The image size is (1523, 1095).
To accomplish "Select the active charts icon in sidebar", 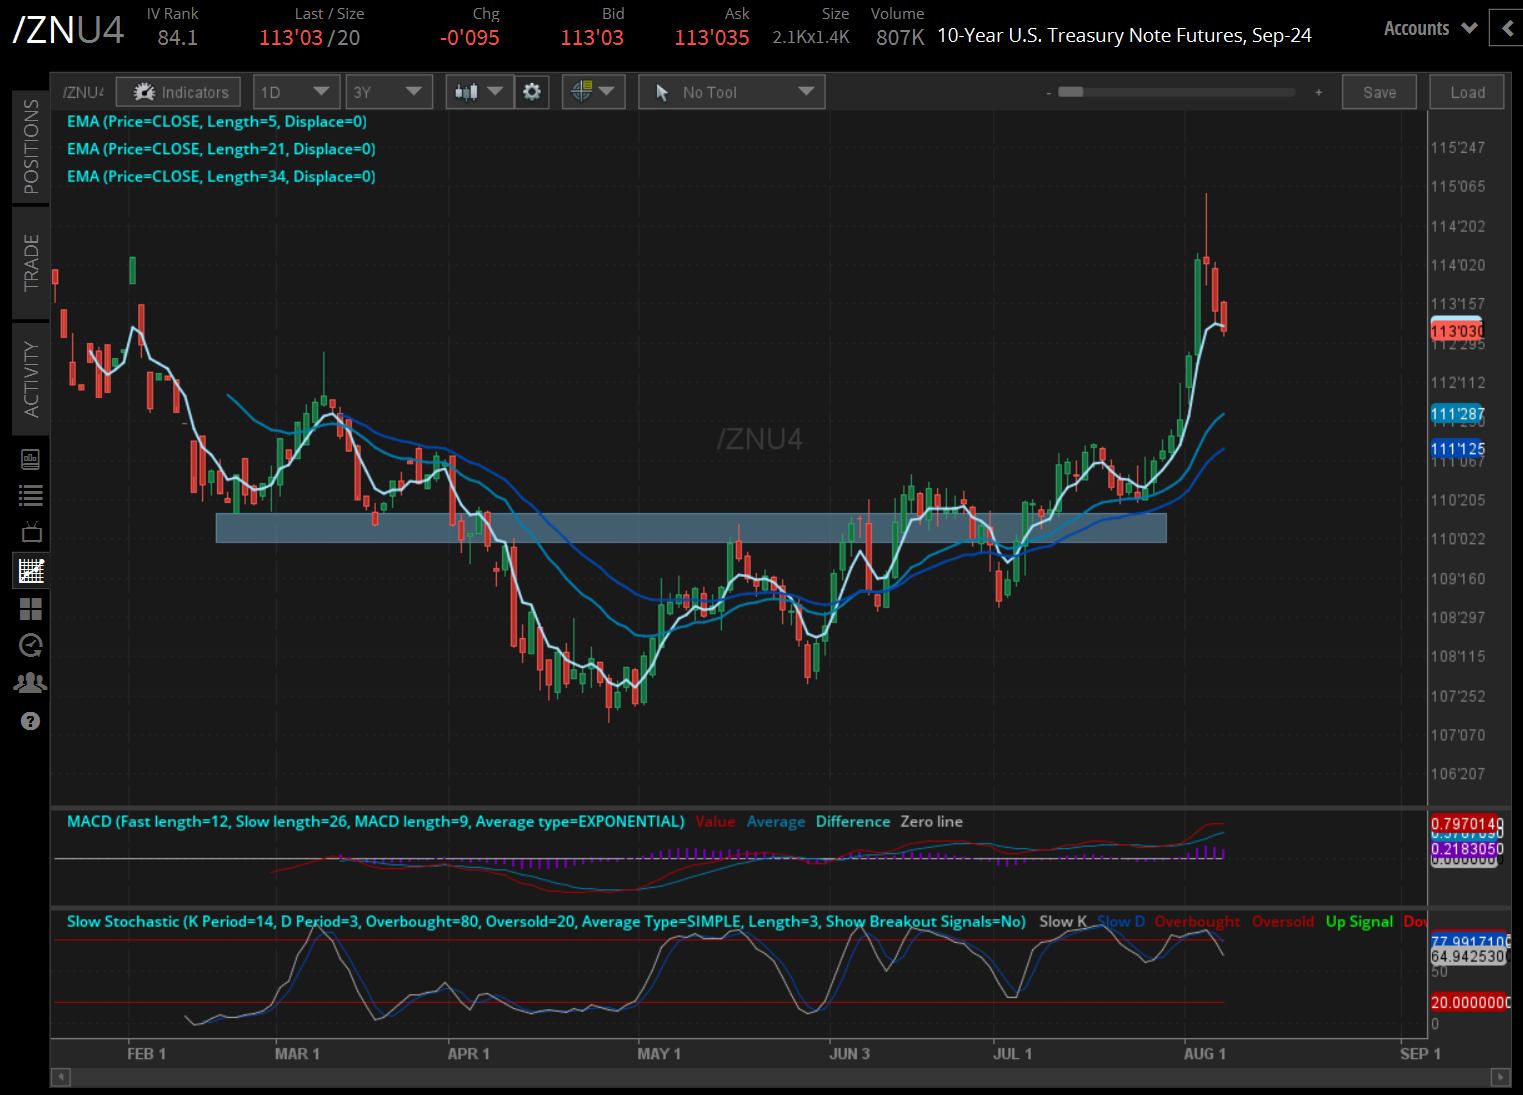I will pyautogui.click(x=31, y=571).
